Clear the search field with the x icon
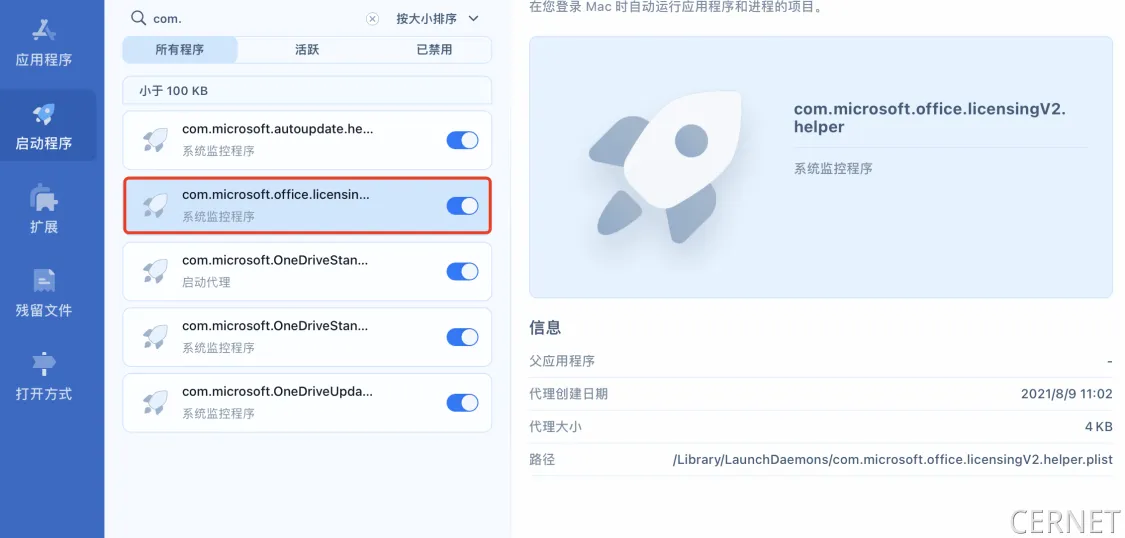The image size is (1125, 538). click(372, 19)
